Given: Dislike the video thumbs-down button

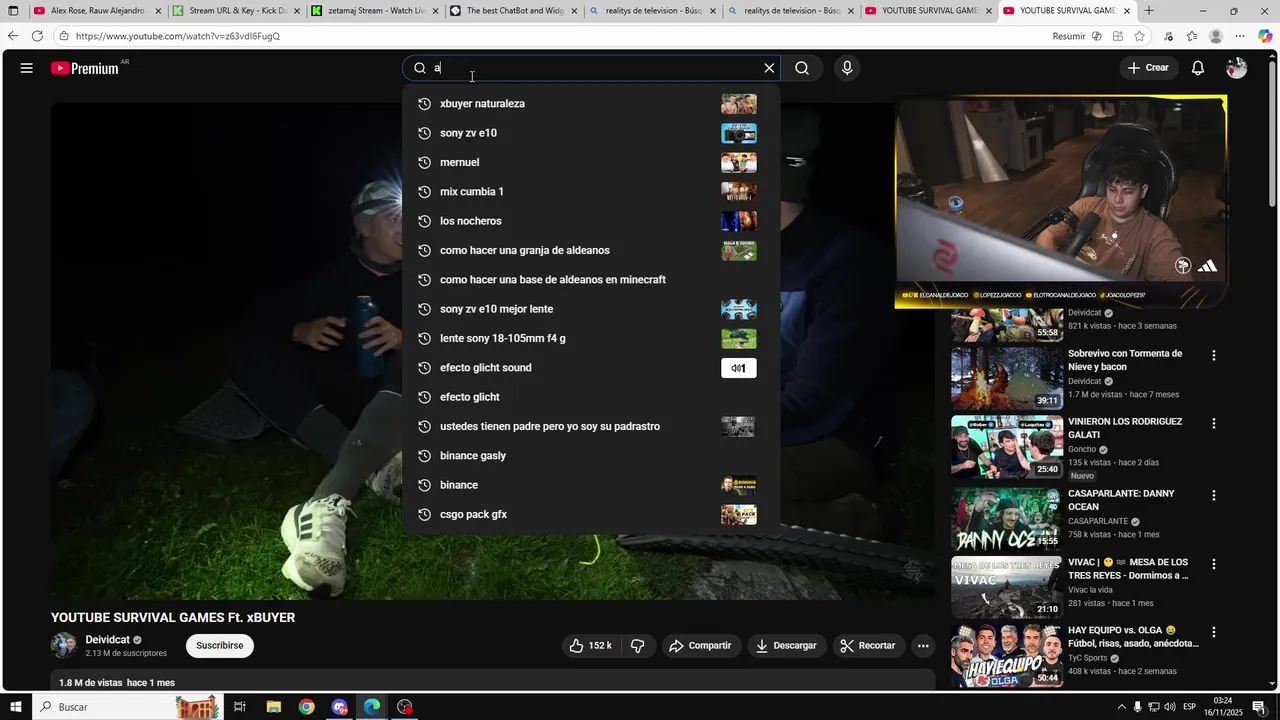Looking at the screenshot, I should [x=638, y=646].
